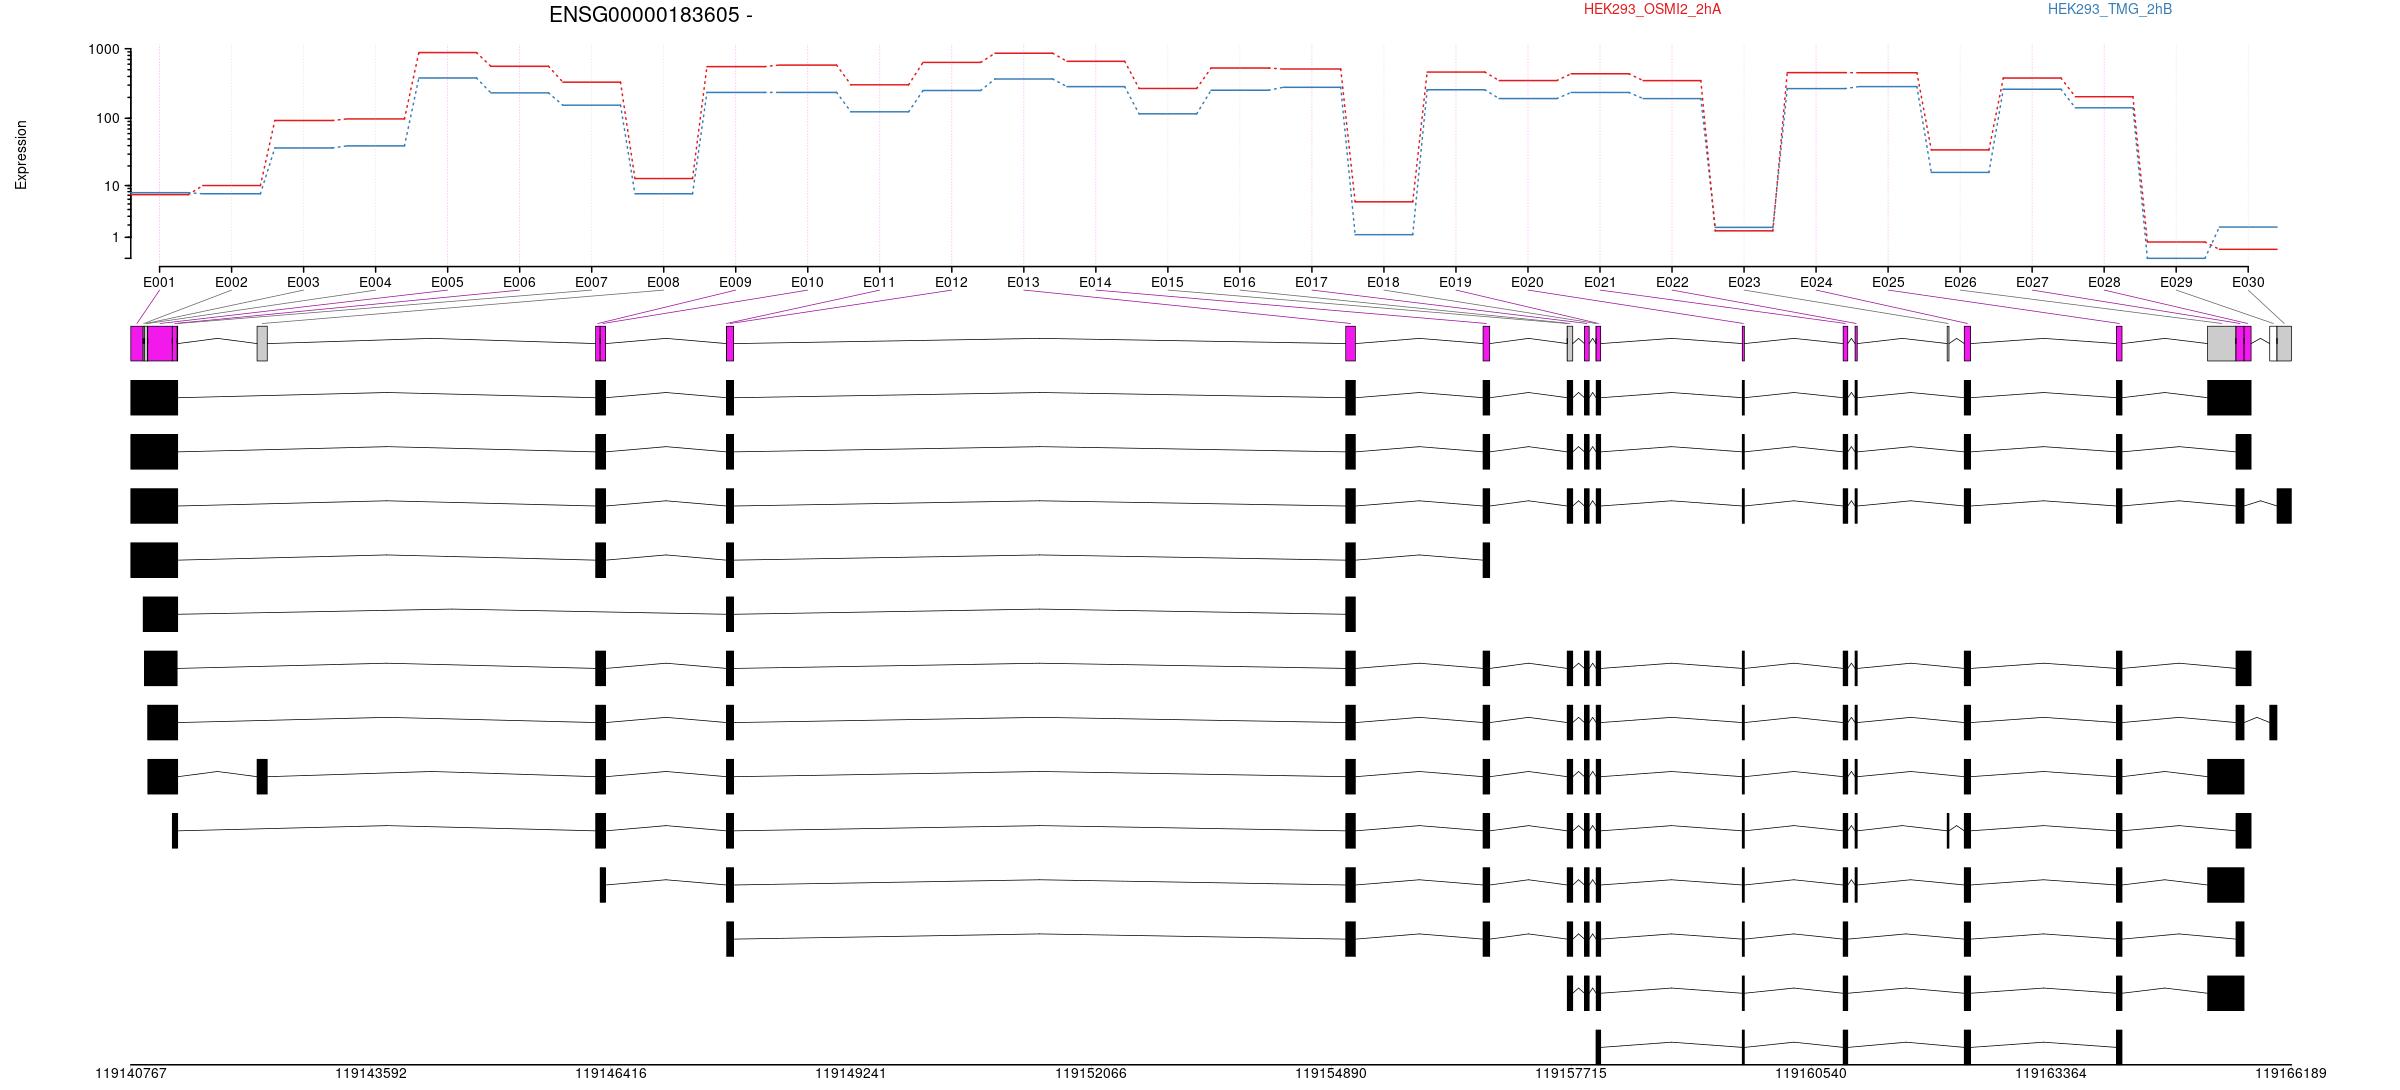Click y-axis tick value 100

pyautogui.click(x=108, y=118)
